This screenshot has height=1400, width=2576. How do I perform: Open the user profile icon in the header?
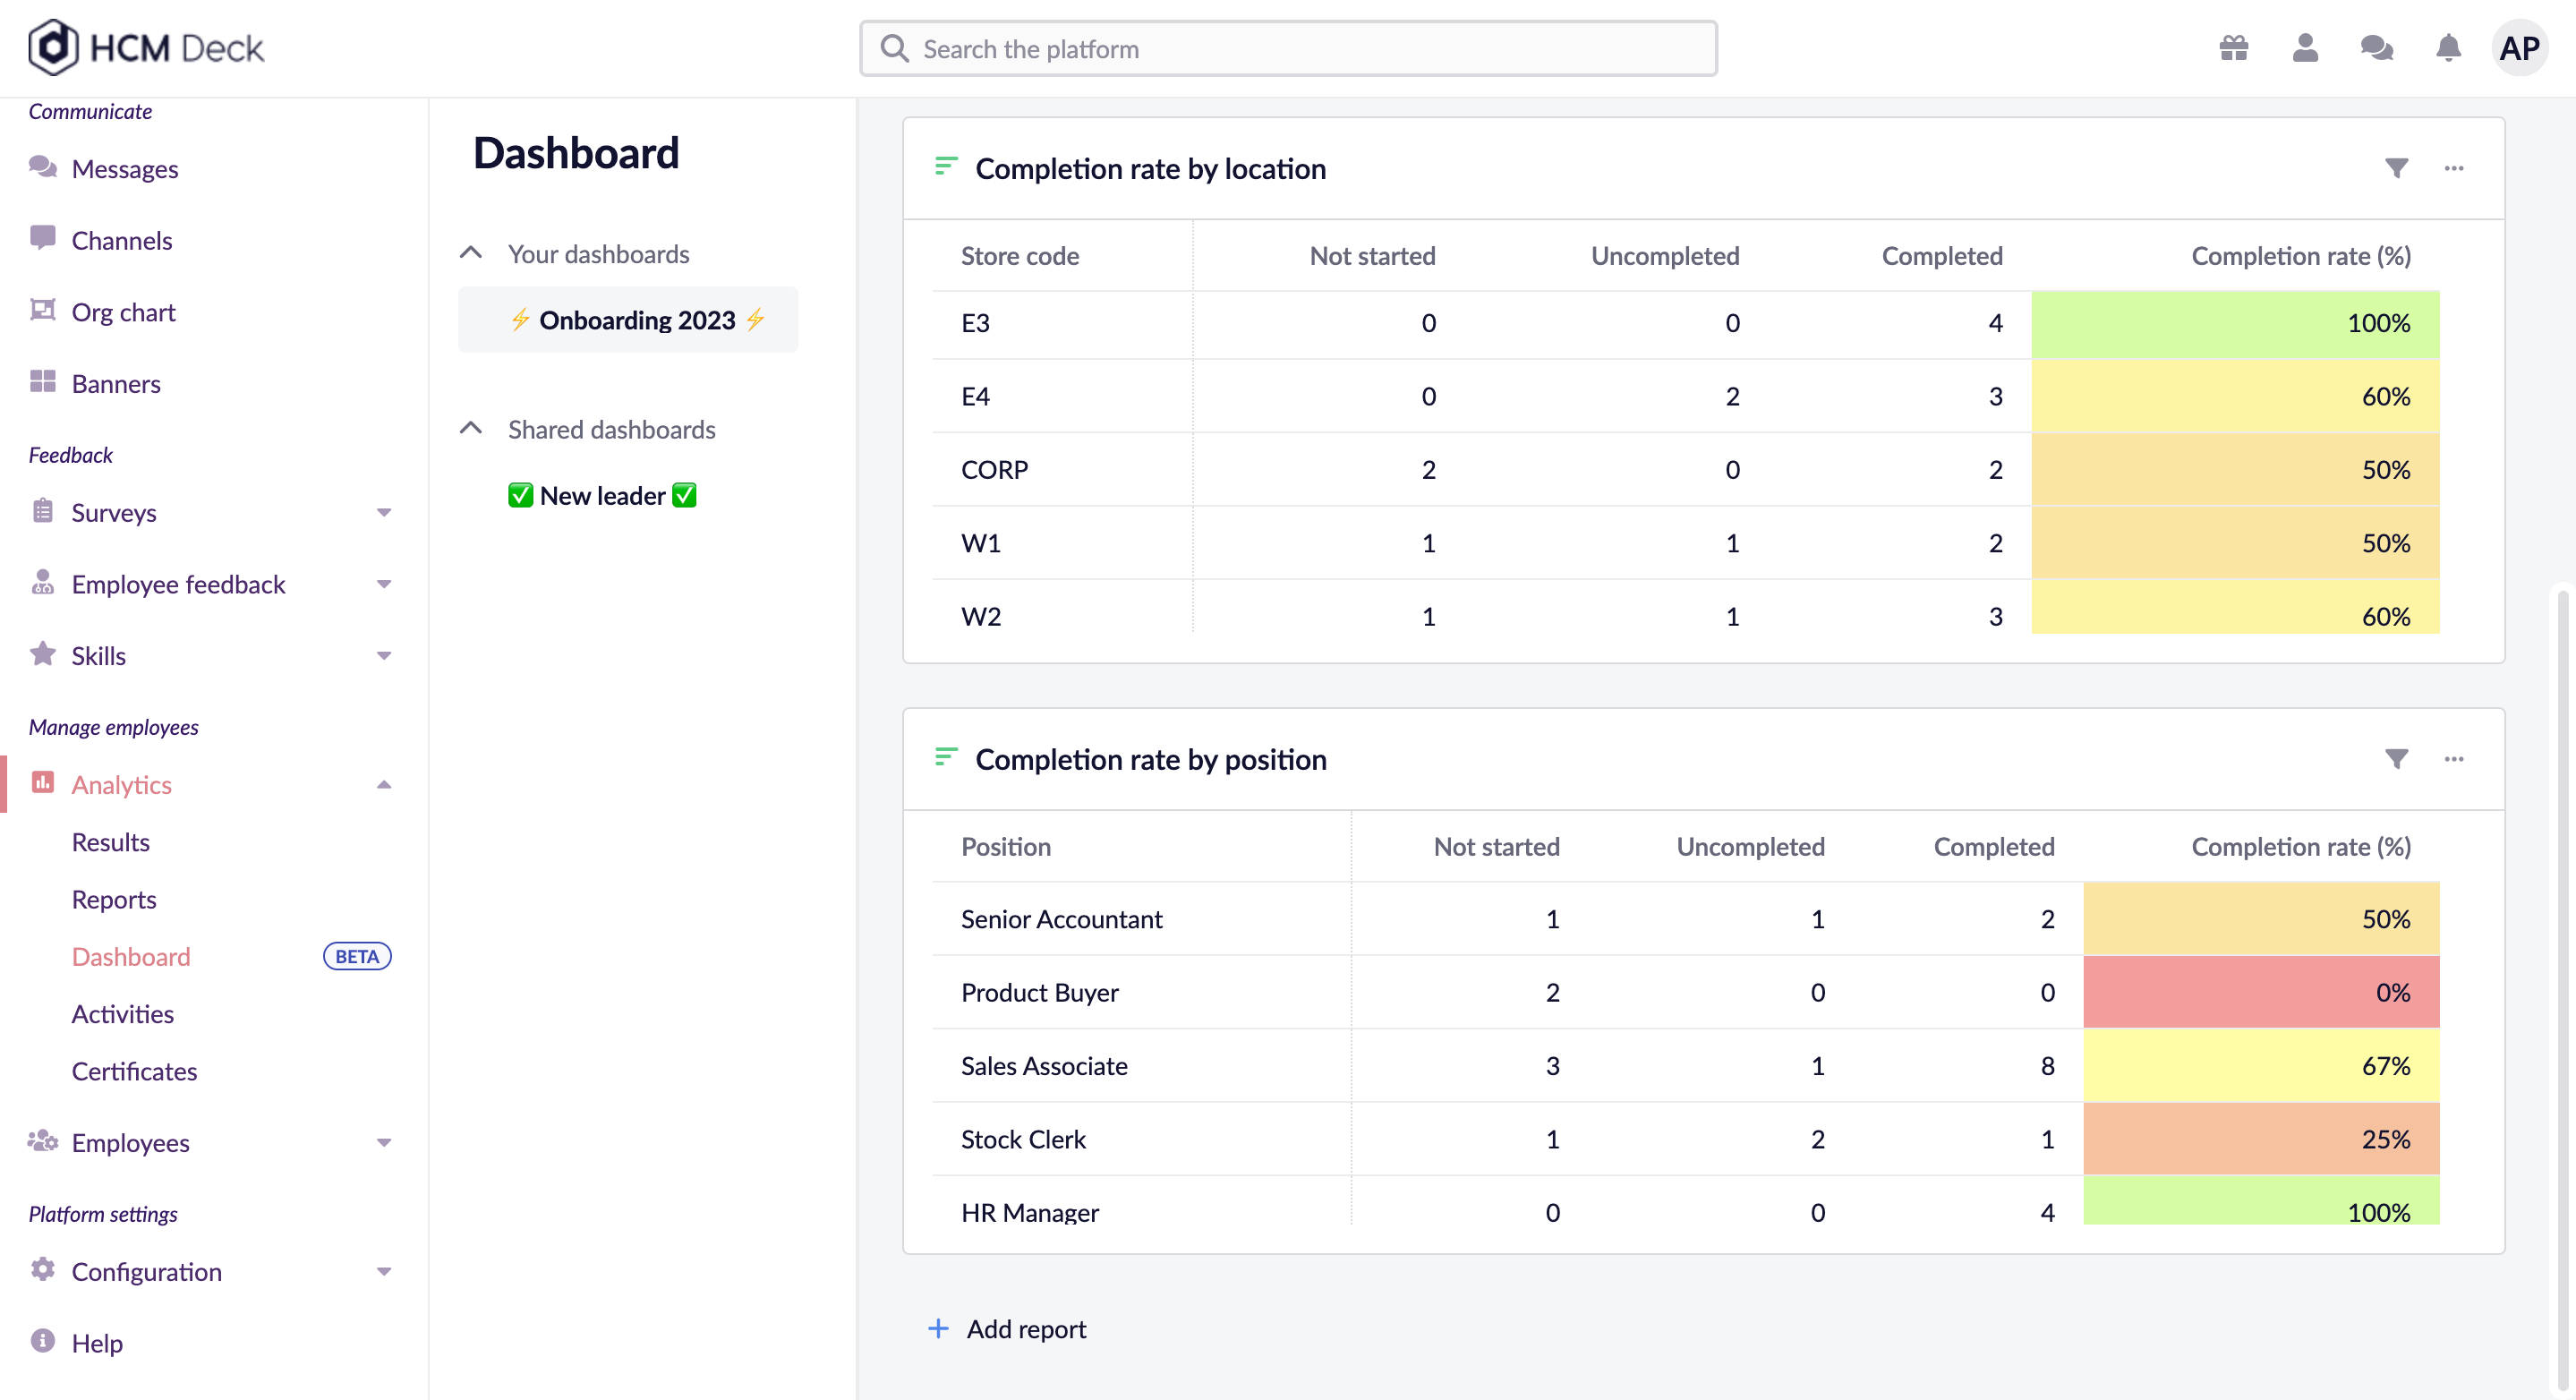point(2305,48)
